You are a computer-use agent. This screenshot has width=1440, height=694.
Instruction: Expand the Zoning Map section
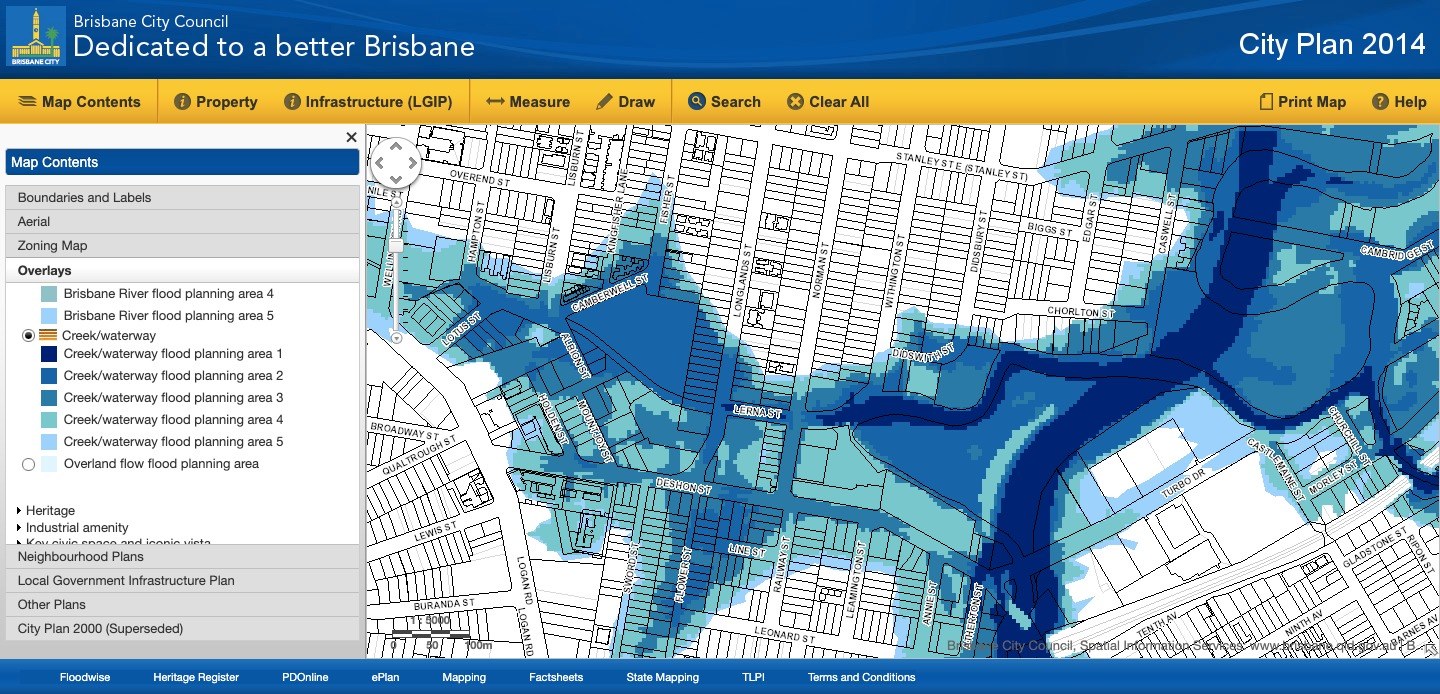[x=182, y=246]
